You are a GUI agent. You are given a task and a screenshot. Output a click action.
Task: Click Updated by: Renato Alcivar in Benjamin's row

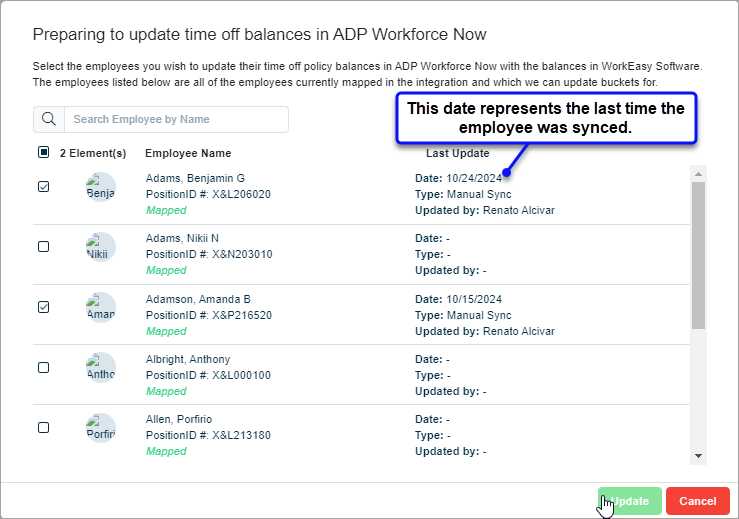tap(484, 210)
